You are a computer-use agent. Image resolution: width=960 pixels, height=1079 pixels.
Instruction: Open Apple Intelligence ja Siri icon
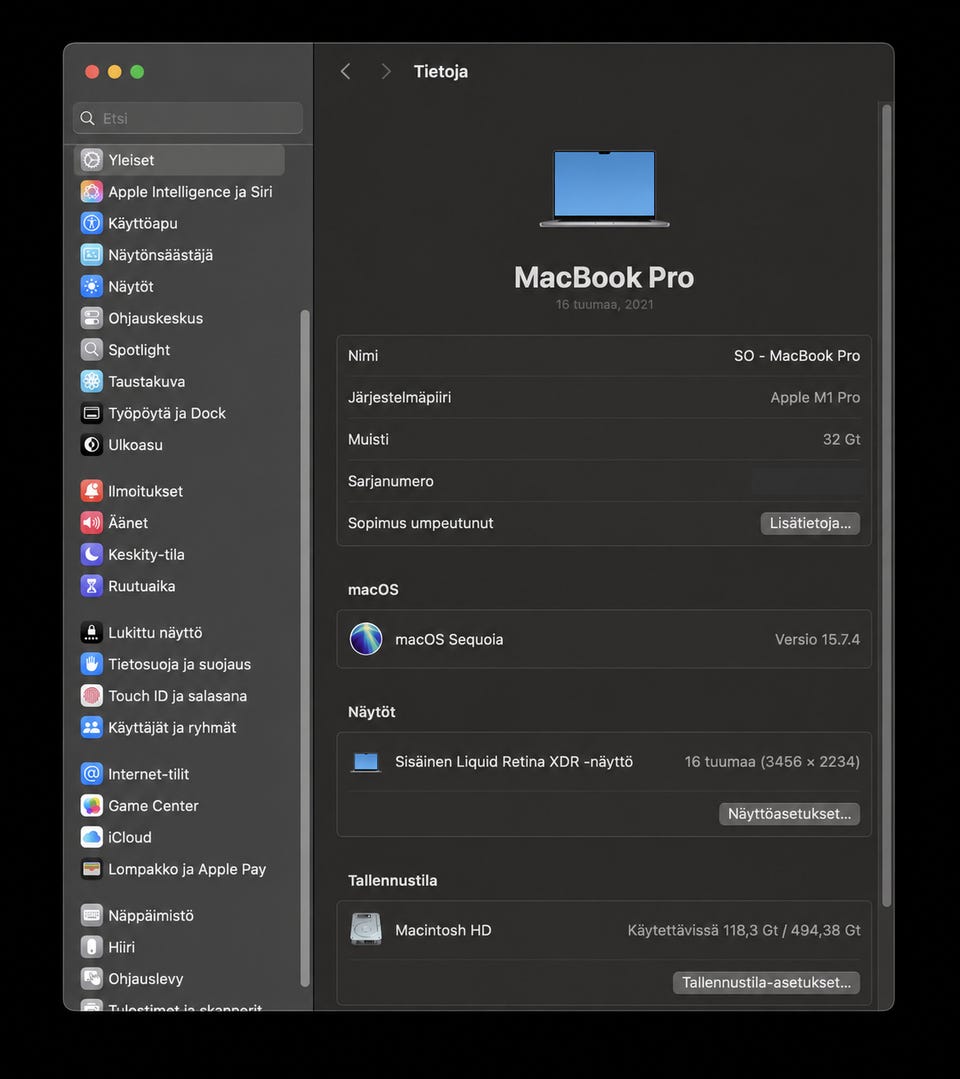tap(92, 191)
